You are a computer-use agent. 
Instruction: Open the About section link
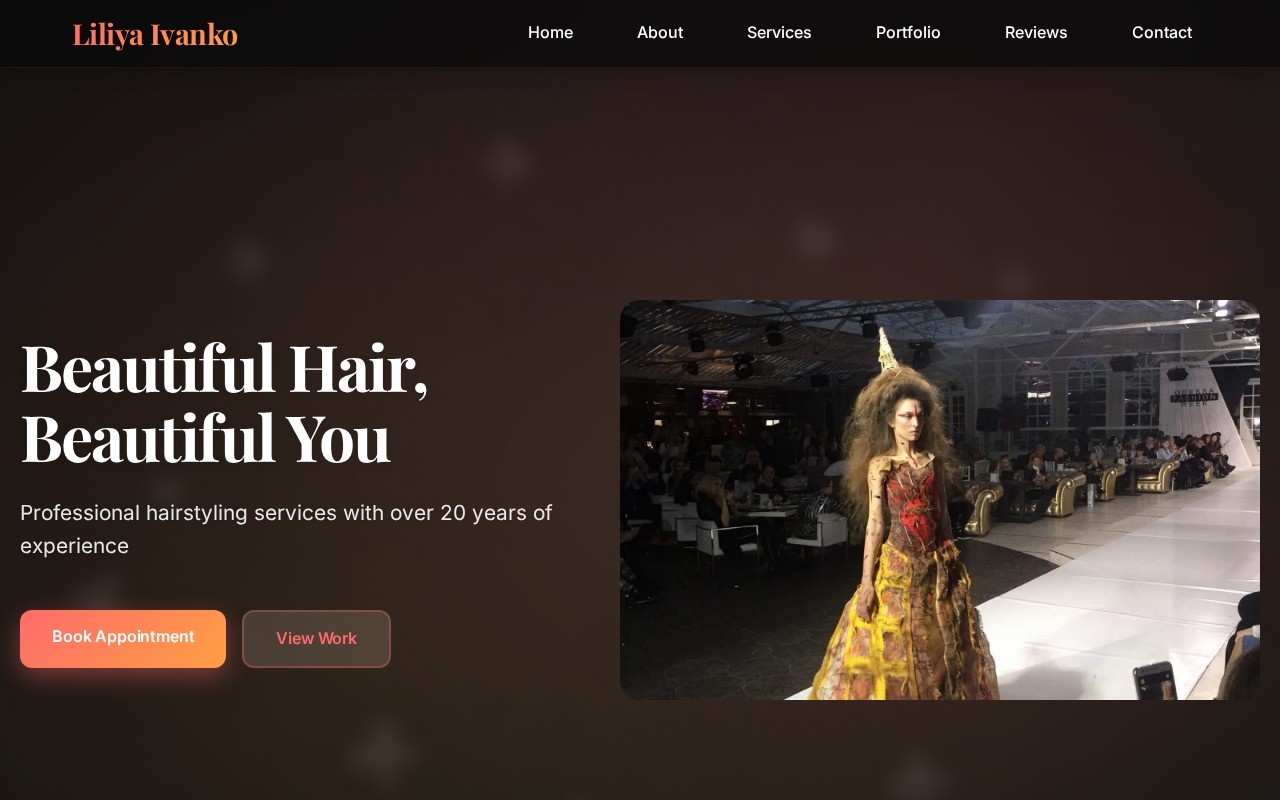[660, 32]
